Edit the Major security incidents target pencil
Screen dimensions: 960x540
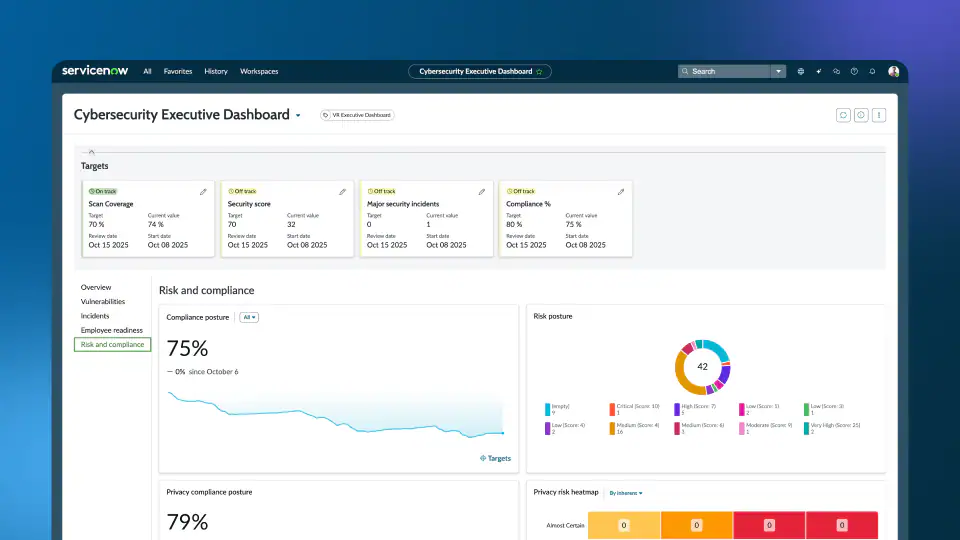tap(482, 192)
